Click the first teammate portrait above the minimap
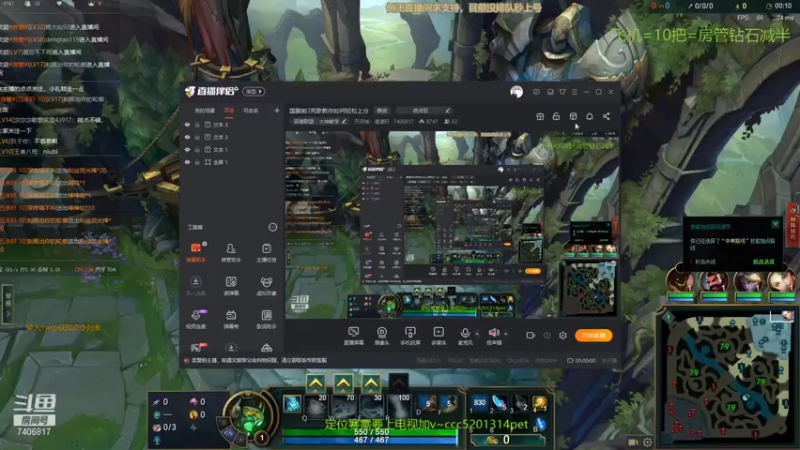This screenshot has height=450, width=800. point(681,281)
